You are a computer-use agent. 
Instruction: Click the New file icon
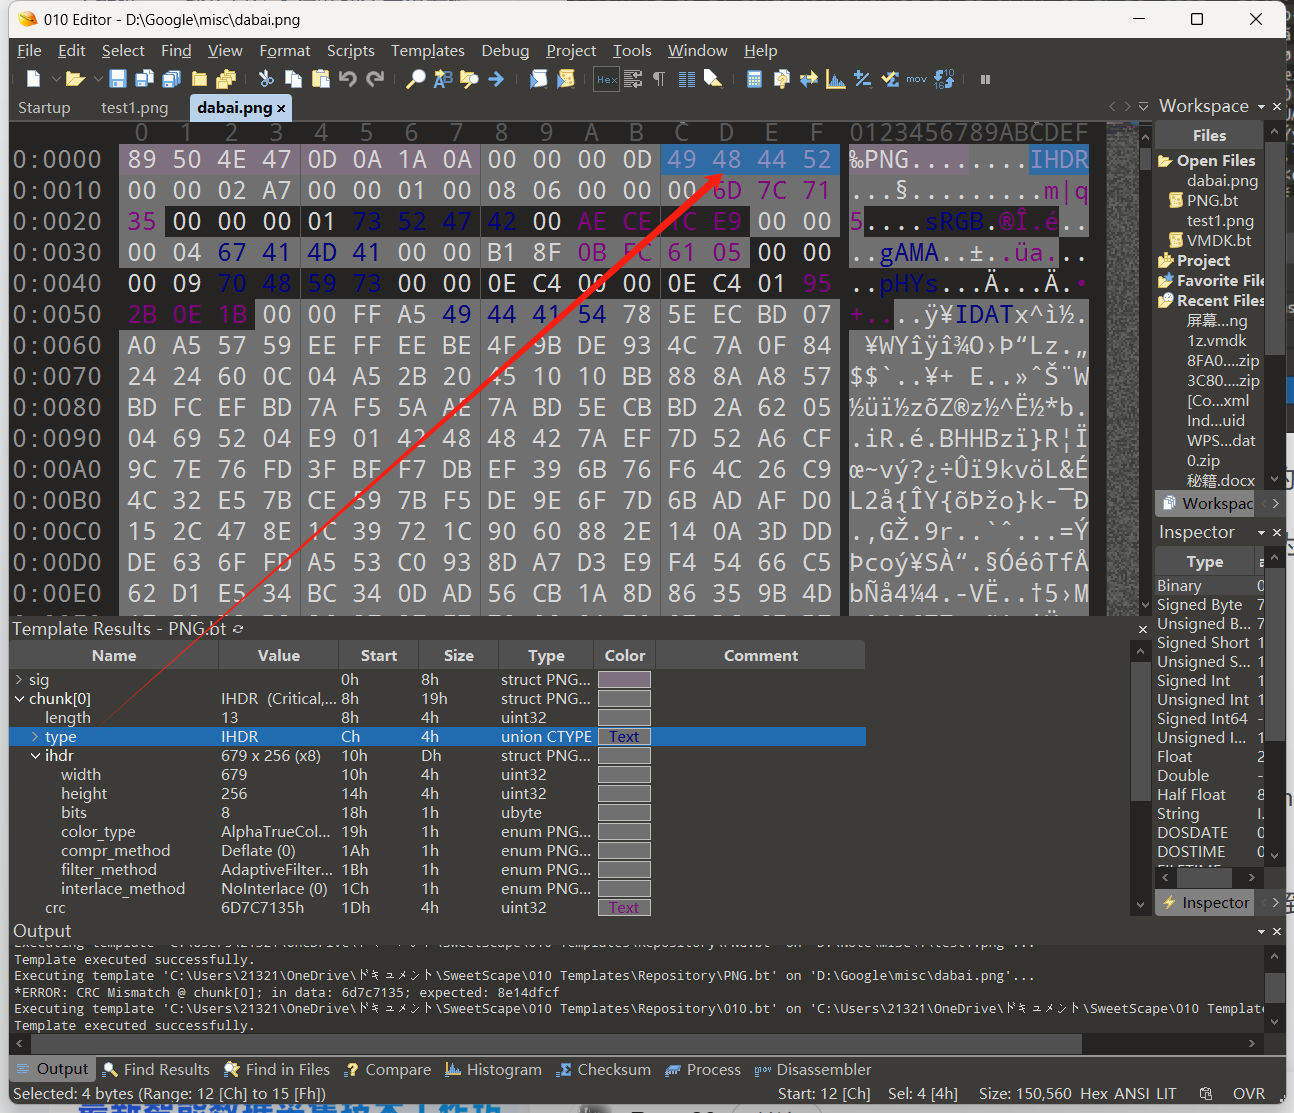[x=33, y=79]
